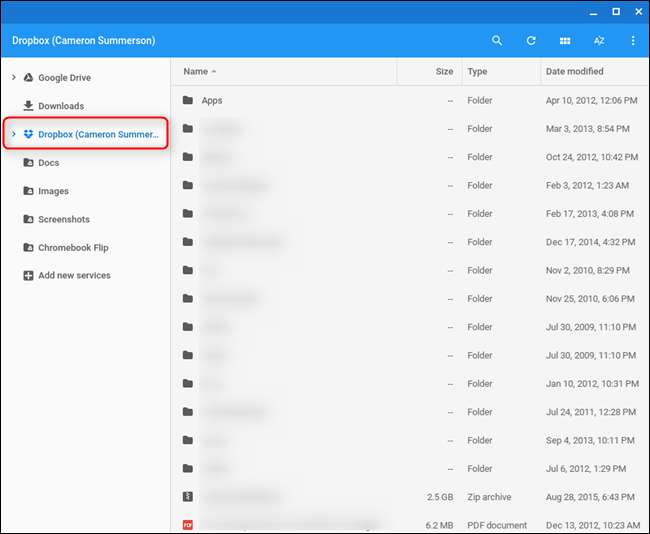
Task: Select Docs in the sidebar
Action: [x=49, y=163]
